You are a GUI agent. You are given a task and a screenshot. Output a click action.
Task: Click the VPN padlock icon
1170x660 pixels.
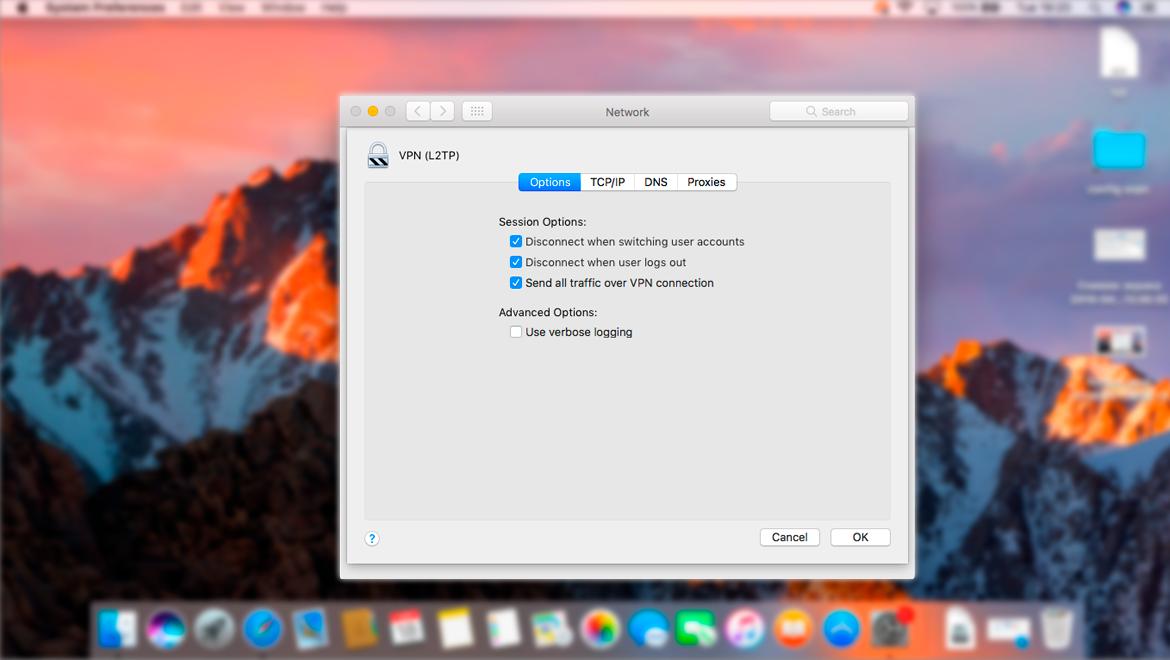click(x=378, y=155)
